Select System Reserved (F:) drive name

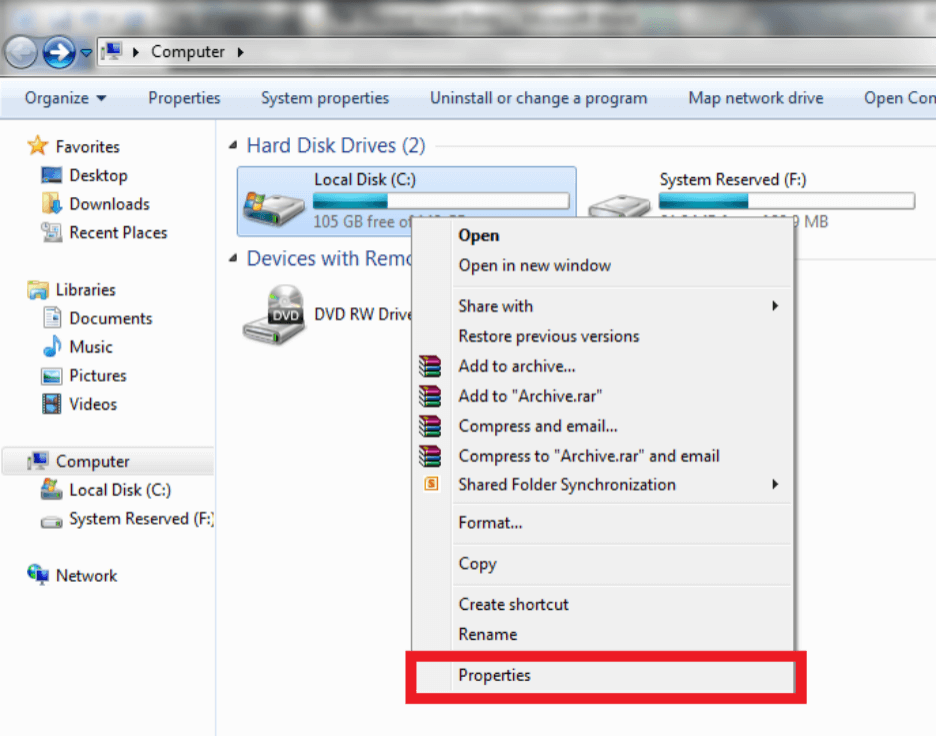[732, 180]
